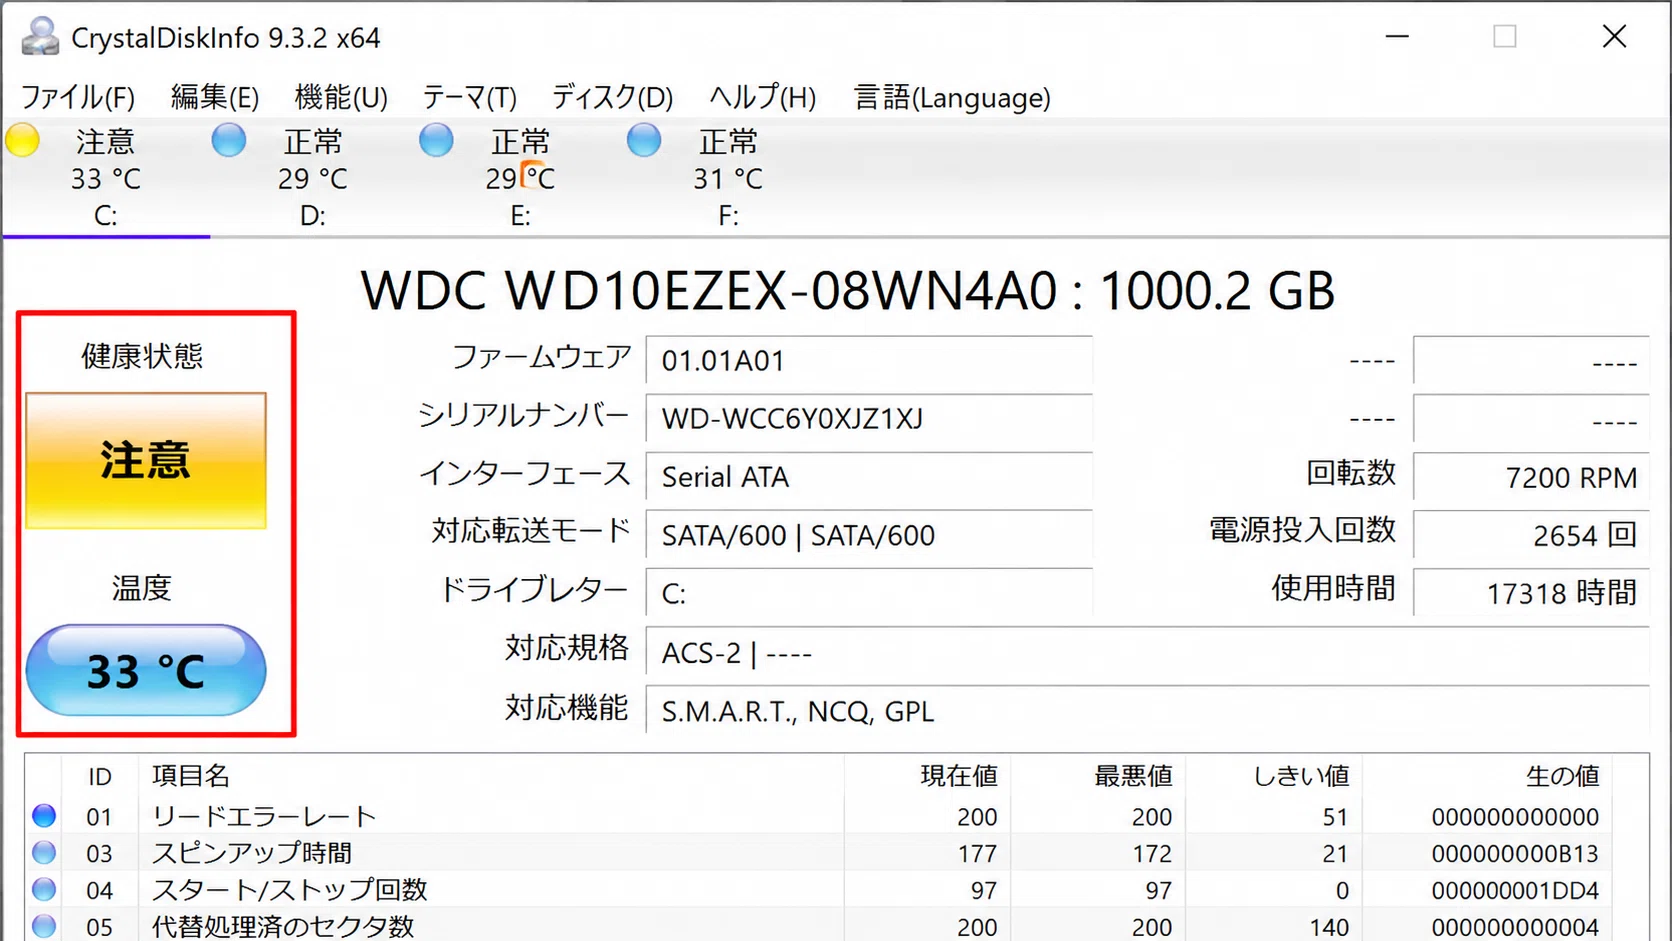Open the ヘルプ(H) menu
The height and width of the screenshot is (941, 1672).
(762, 97)
